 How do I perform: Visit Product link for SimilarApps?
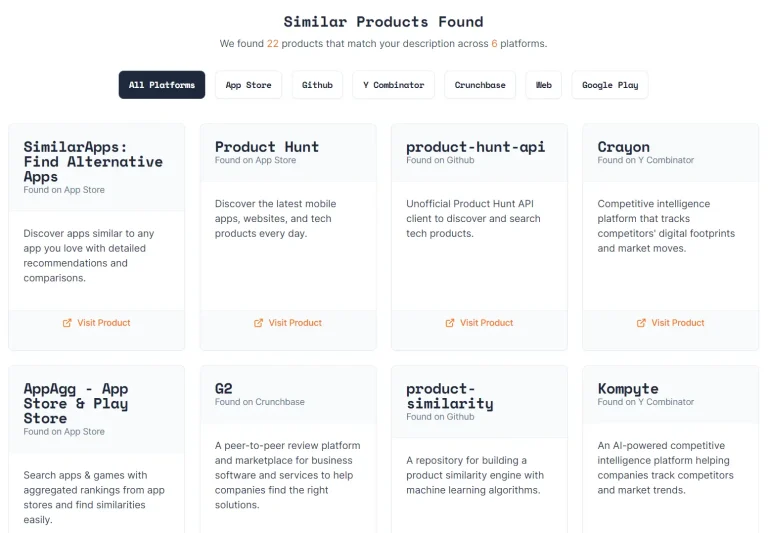(x=104, y=323)
